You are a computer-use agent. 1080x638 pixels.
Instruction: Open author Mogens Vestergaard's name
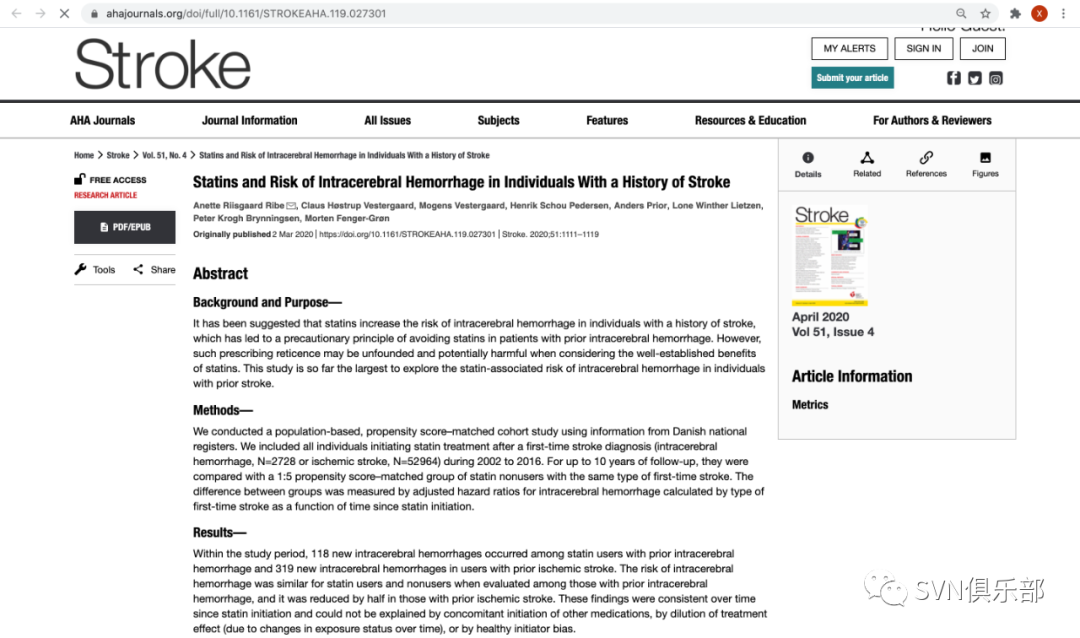coord(464,205)
